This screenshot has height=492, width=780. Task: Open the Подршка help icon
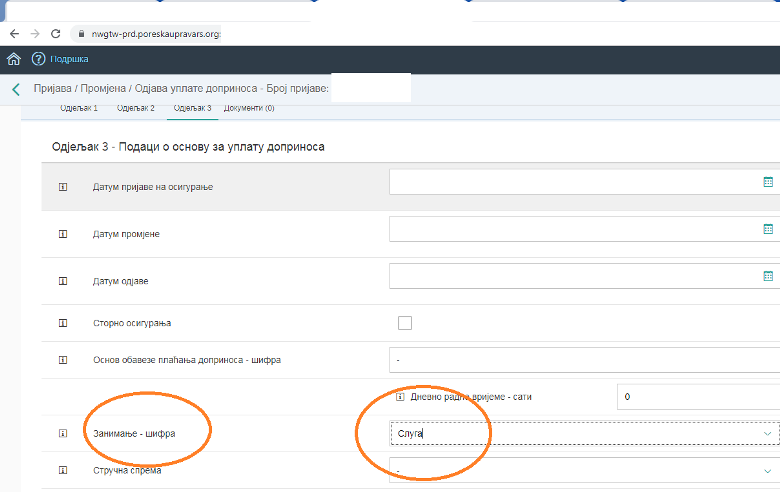tap(39, 59)
